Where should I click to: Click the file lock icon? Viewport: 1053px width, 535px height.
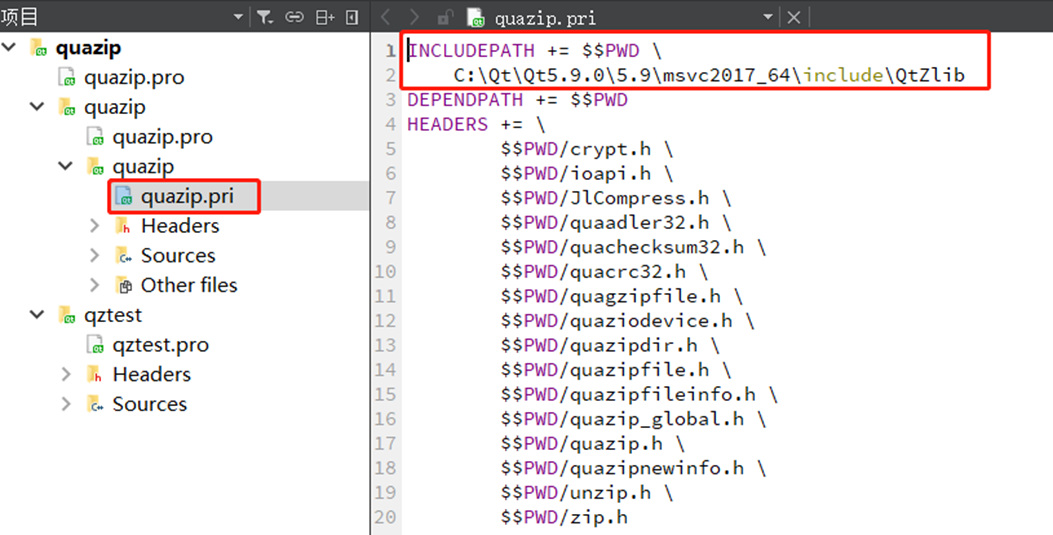(x=444, y=17)
